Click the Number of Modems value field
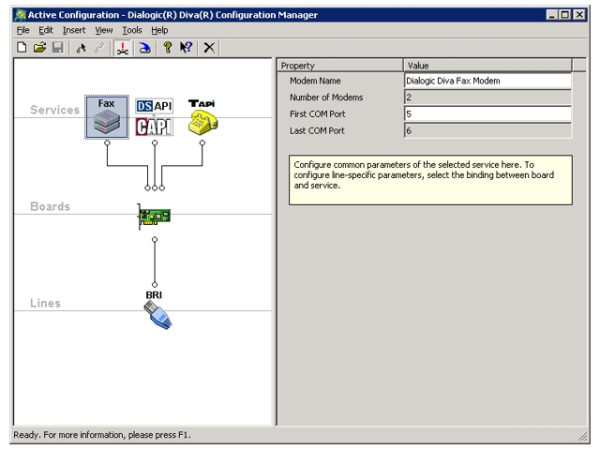 point(488,97)
